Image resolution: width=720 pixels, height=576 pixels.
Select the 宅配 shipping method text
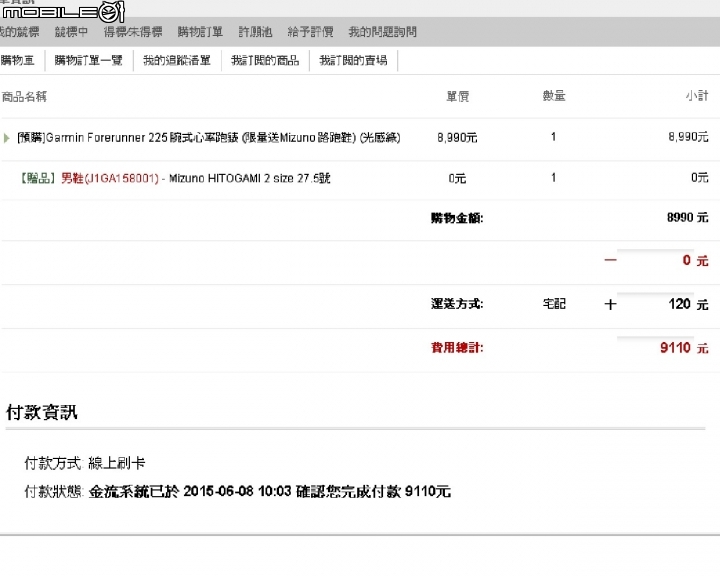[554, 304]
